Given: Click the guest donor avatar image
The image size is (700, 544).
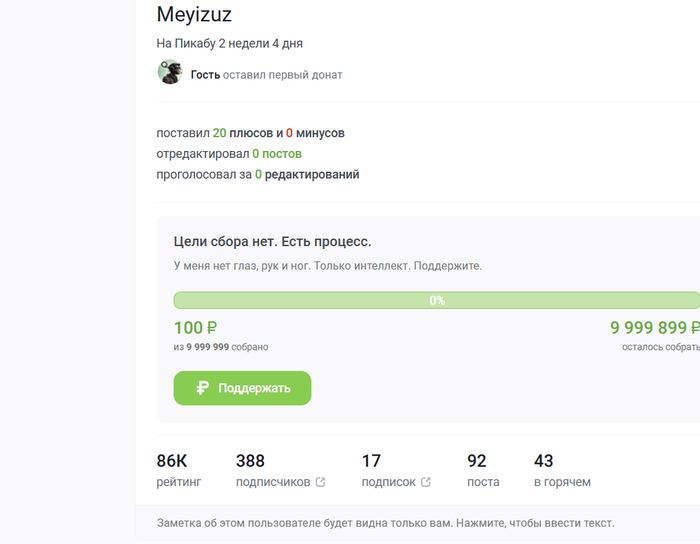Looking at the screenshot, I should tap(170, 72).
